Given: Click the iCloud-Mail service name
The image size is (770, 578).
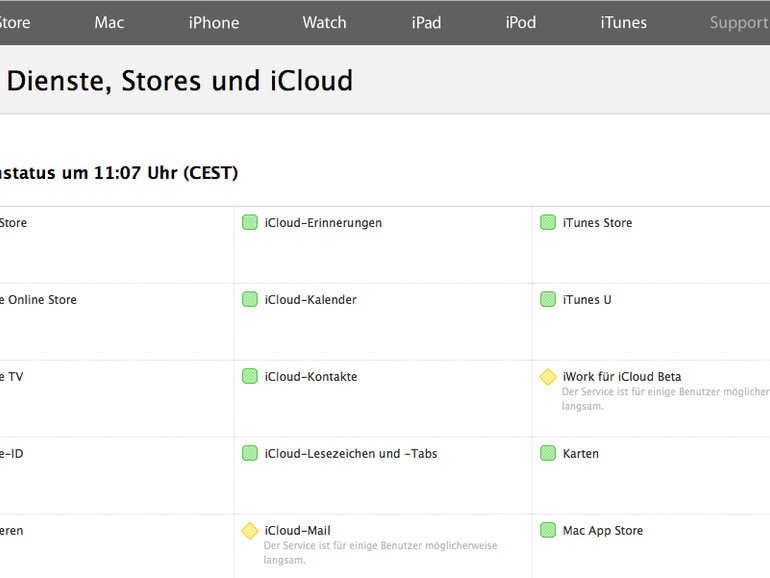Looking at the screenshot, I should (x=298, y=530).
